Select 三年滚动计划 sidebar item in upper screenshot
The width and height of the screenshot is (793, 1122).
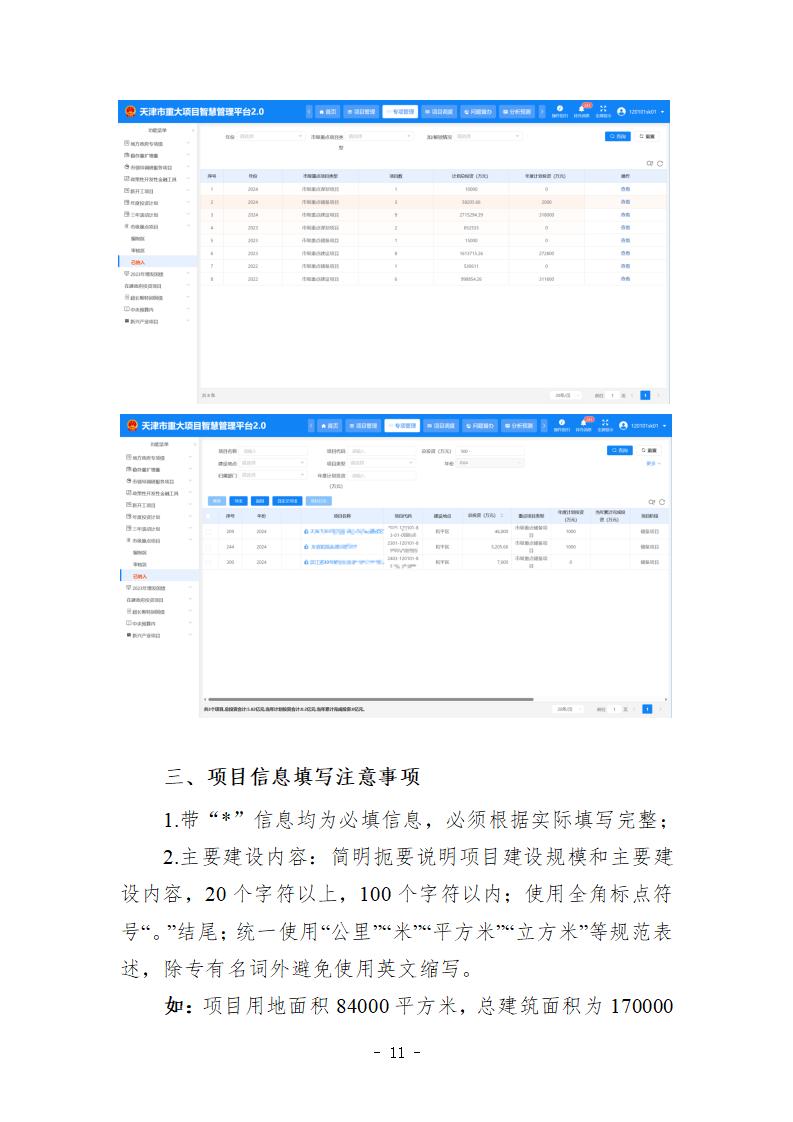(144, 215)
